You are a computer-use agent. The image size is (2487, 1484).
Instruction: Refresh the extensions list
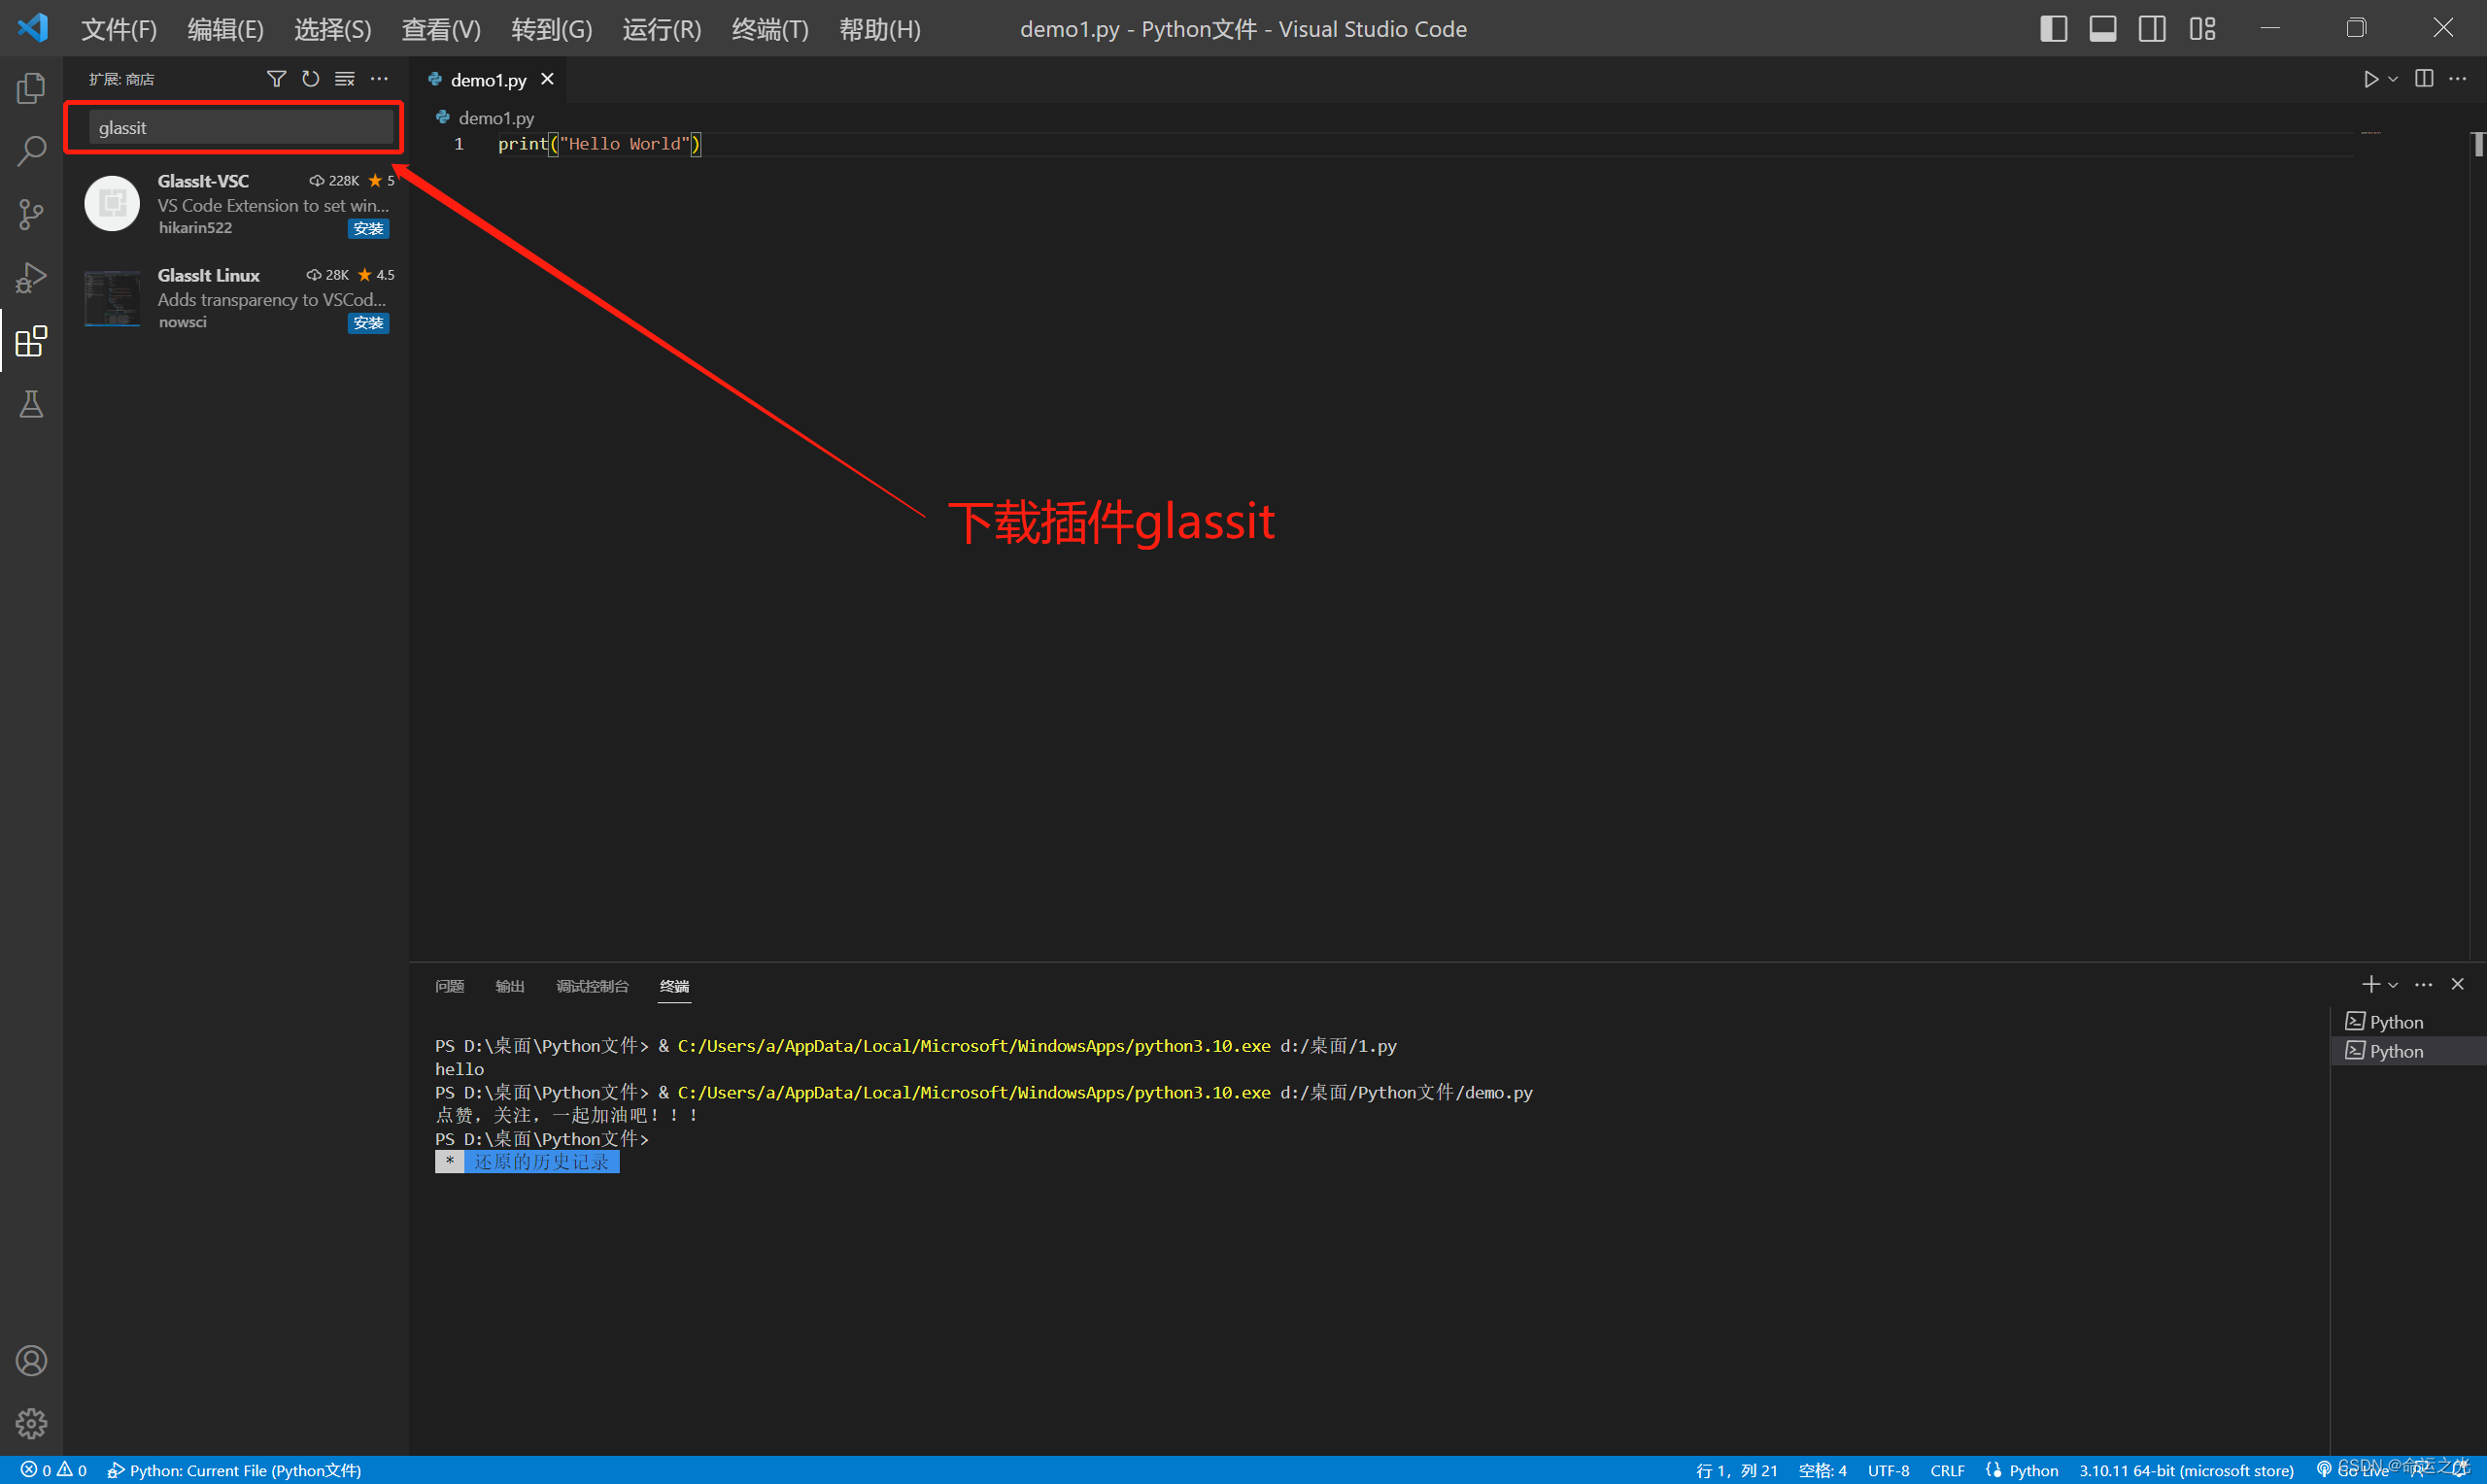click(311, 79)
